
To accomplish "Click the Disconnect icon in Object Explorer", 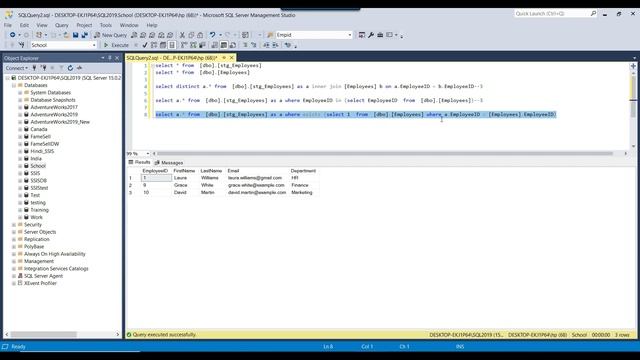I will 43,68.
